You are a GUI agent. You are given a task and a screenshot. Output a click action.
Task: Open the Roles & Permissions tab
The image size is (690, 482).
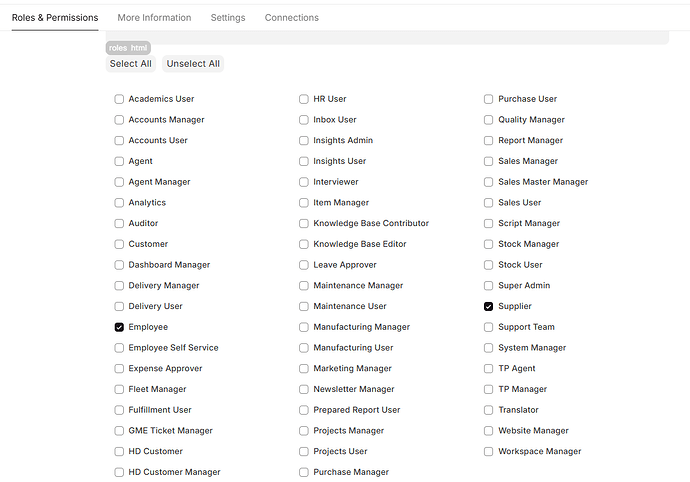(55, 18)
